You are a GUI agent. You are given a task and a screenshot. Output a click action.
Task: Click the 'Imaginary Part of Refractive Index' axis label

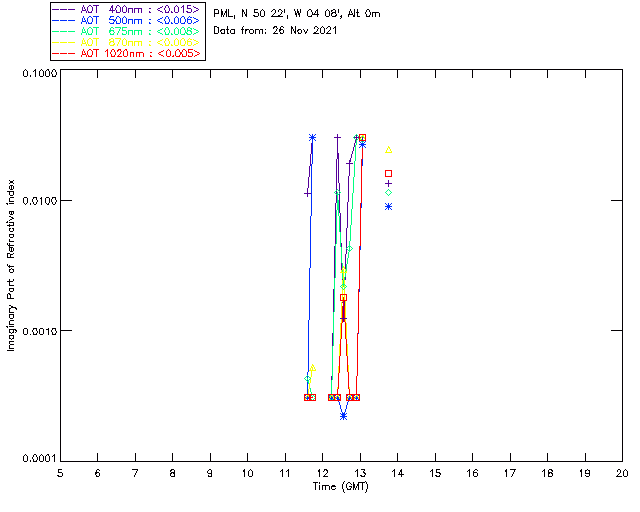pyautogui.click(x=11, y=265)
